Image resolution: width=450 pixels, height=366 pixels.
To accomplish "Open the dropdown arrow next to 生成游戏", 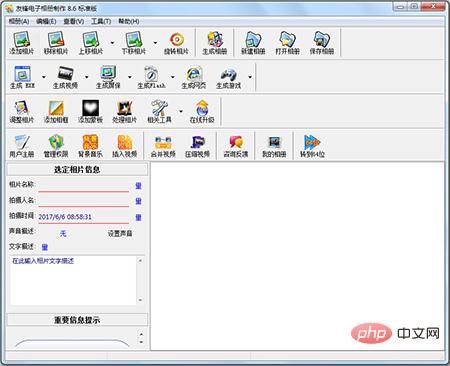I will click(x=250, y=77).
